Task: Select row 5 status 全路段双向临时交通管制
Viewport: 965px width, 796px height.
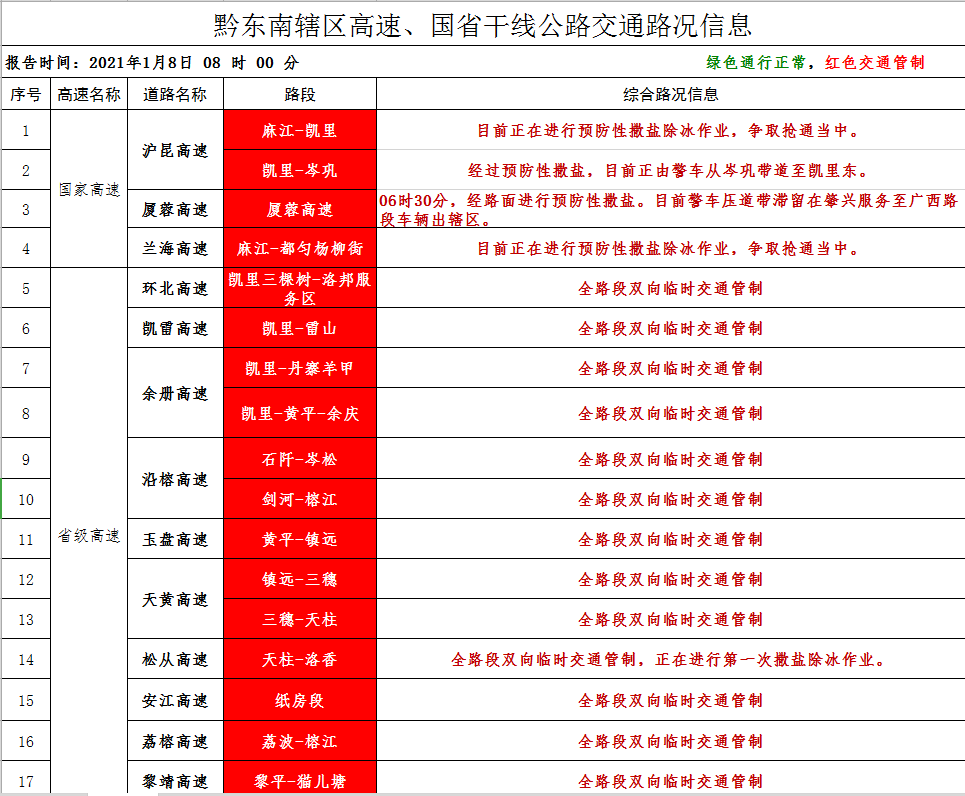Action: [670, 288]
